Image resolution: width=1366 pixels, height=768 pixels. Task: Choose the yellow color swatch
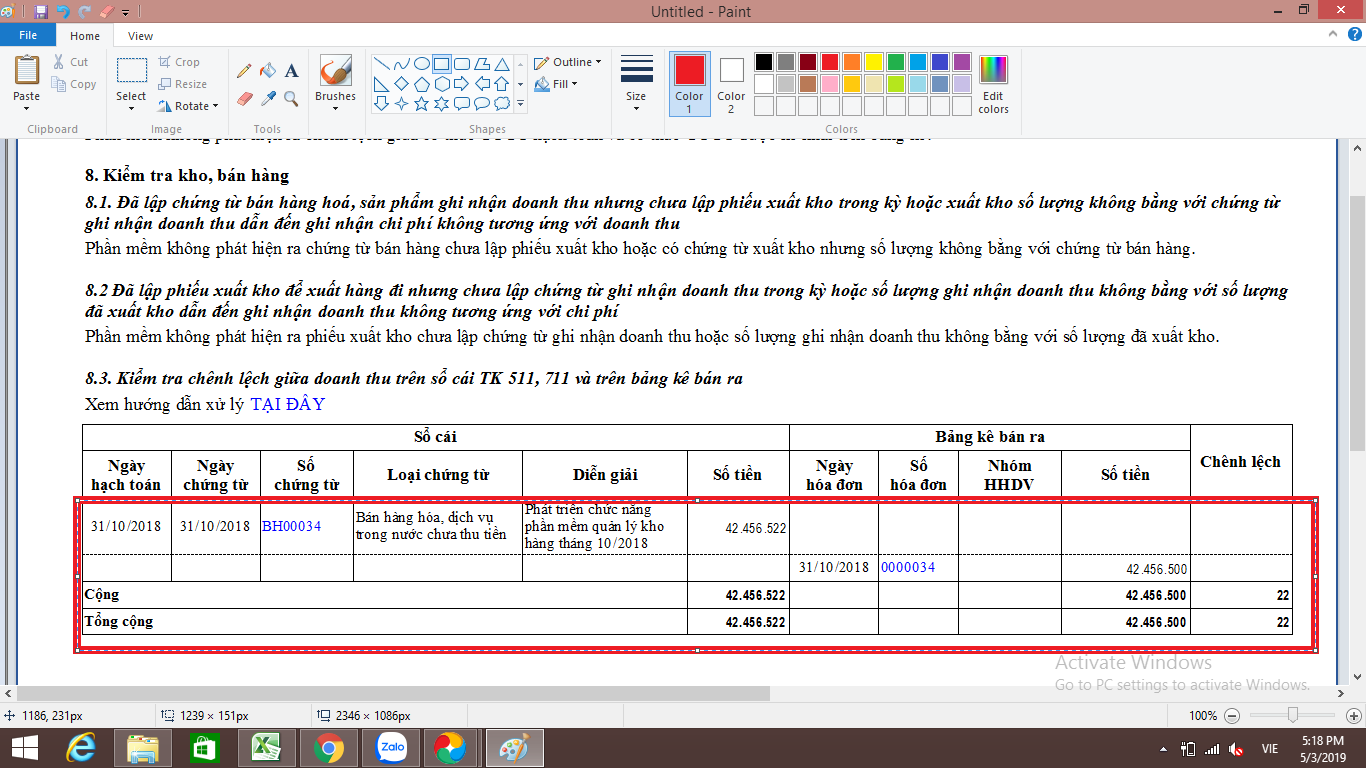coord(873,62)
